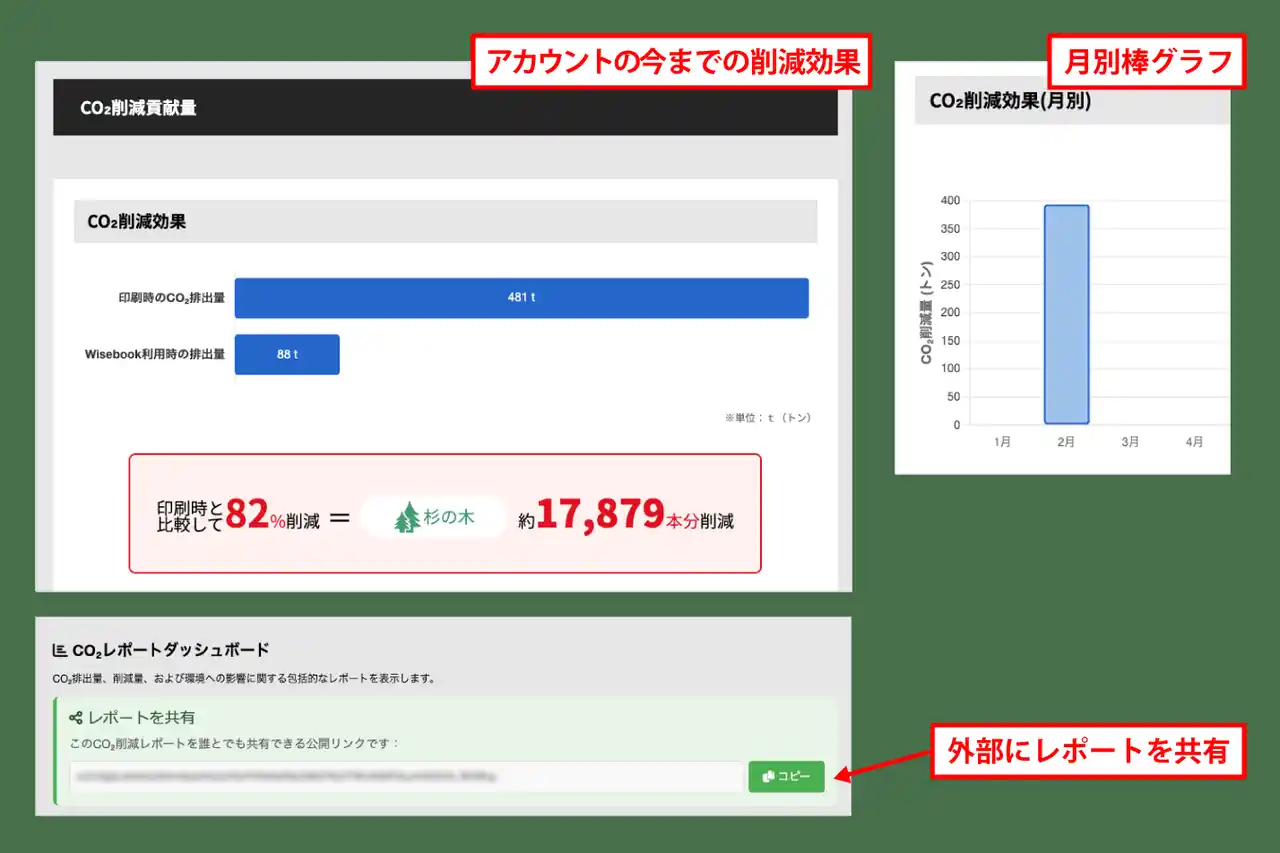Click the blurred public share link field
Viewport: 1280px width, 853px height.
click(406, 777)
